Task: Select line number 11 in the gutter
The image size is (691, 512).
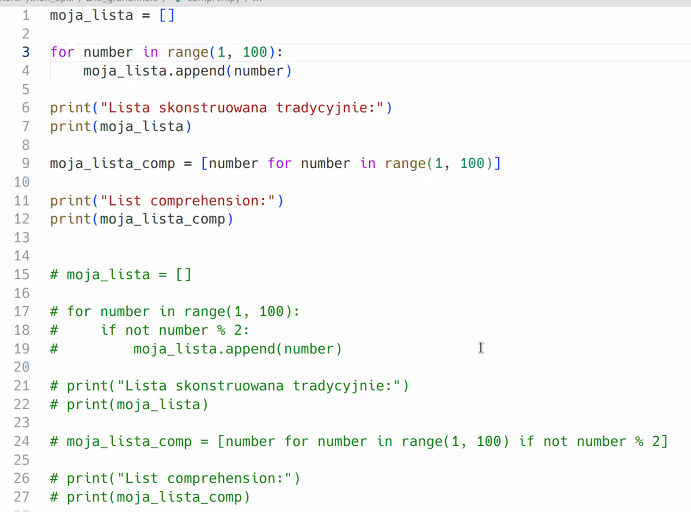Action: pyautogui.click(x=22, y=200)
